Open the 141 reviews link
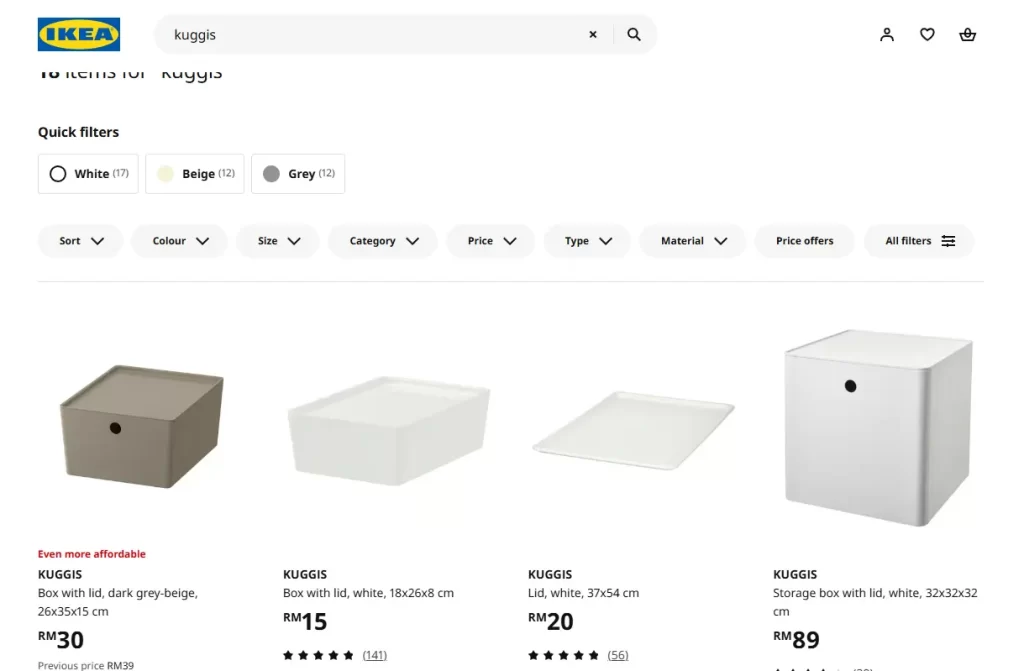 (x=374, y=655)
